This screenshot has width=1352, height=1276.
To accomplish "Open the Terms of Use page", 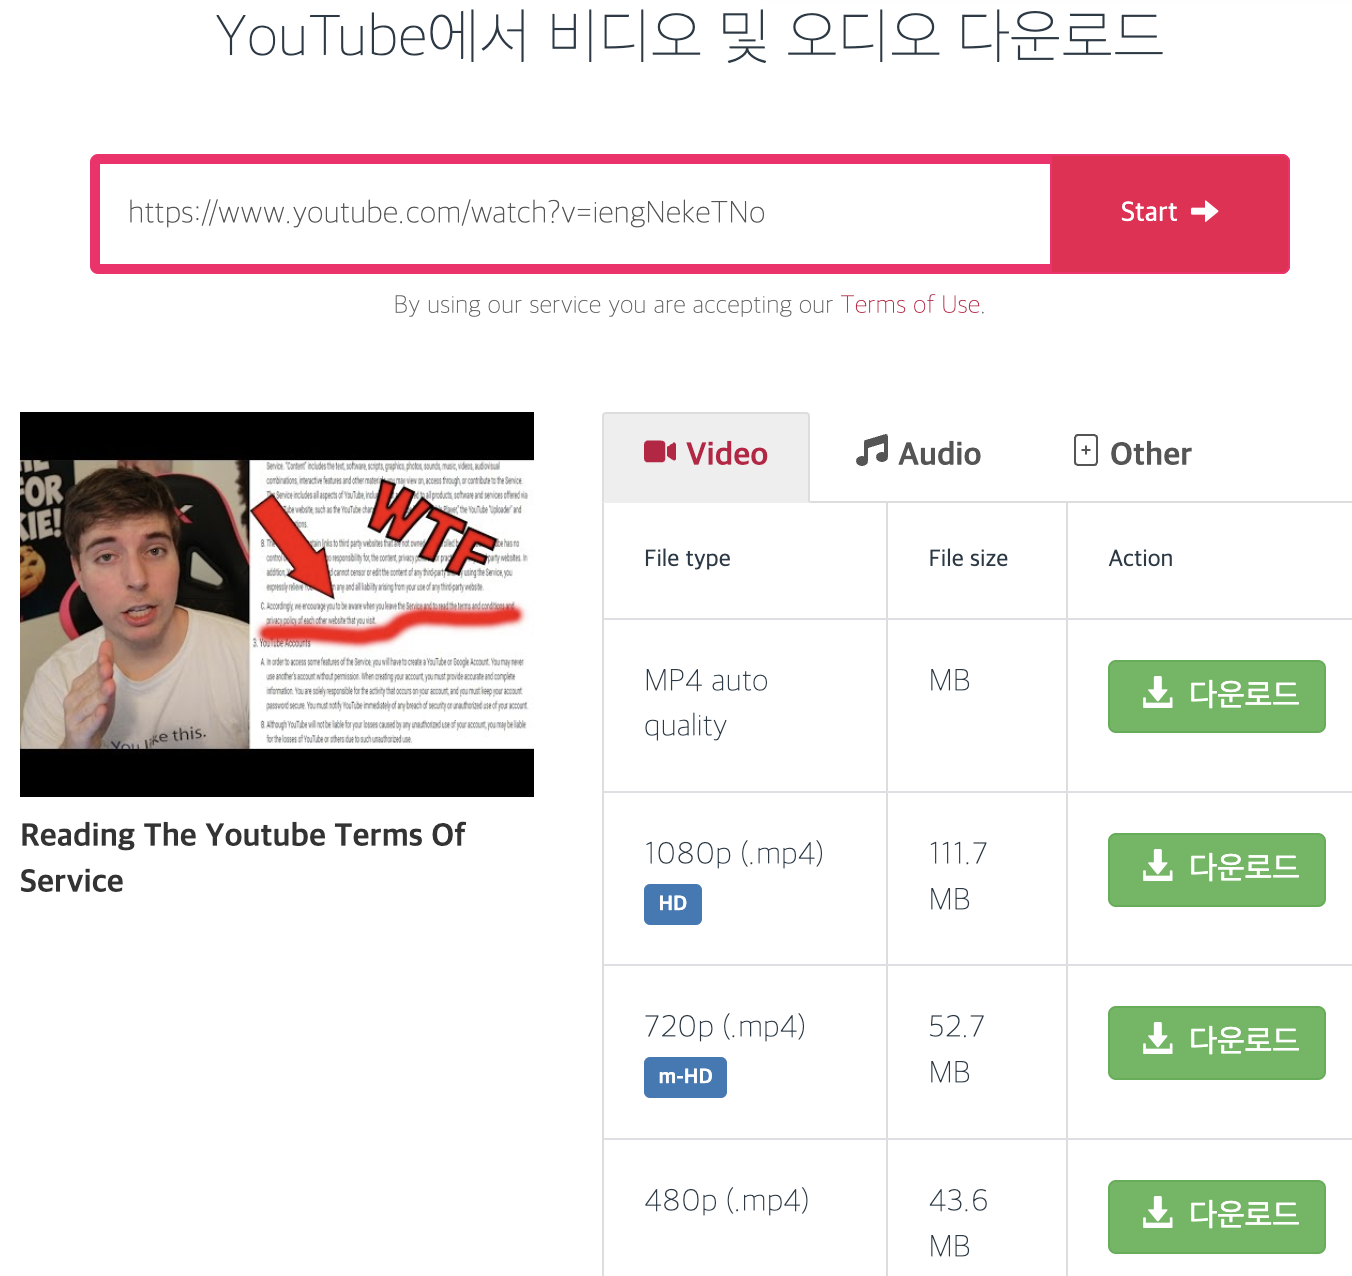I will point(909,305).
